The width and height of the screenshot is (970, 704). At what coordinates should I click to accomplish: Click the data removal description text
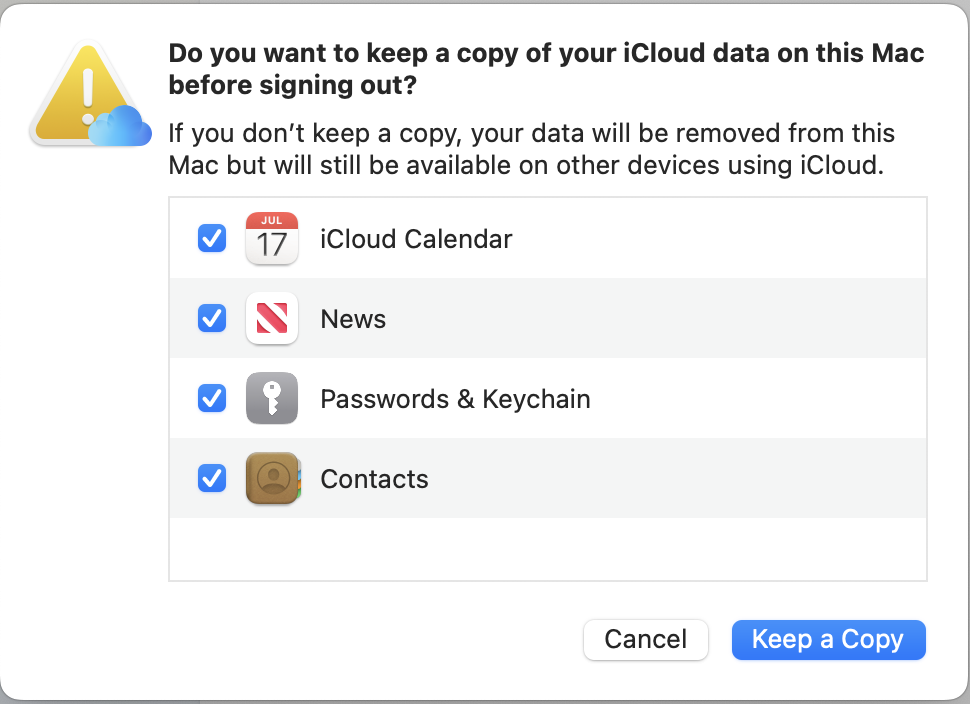pyautogui.click(x=530, y=149)
